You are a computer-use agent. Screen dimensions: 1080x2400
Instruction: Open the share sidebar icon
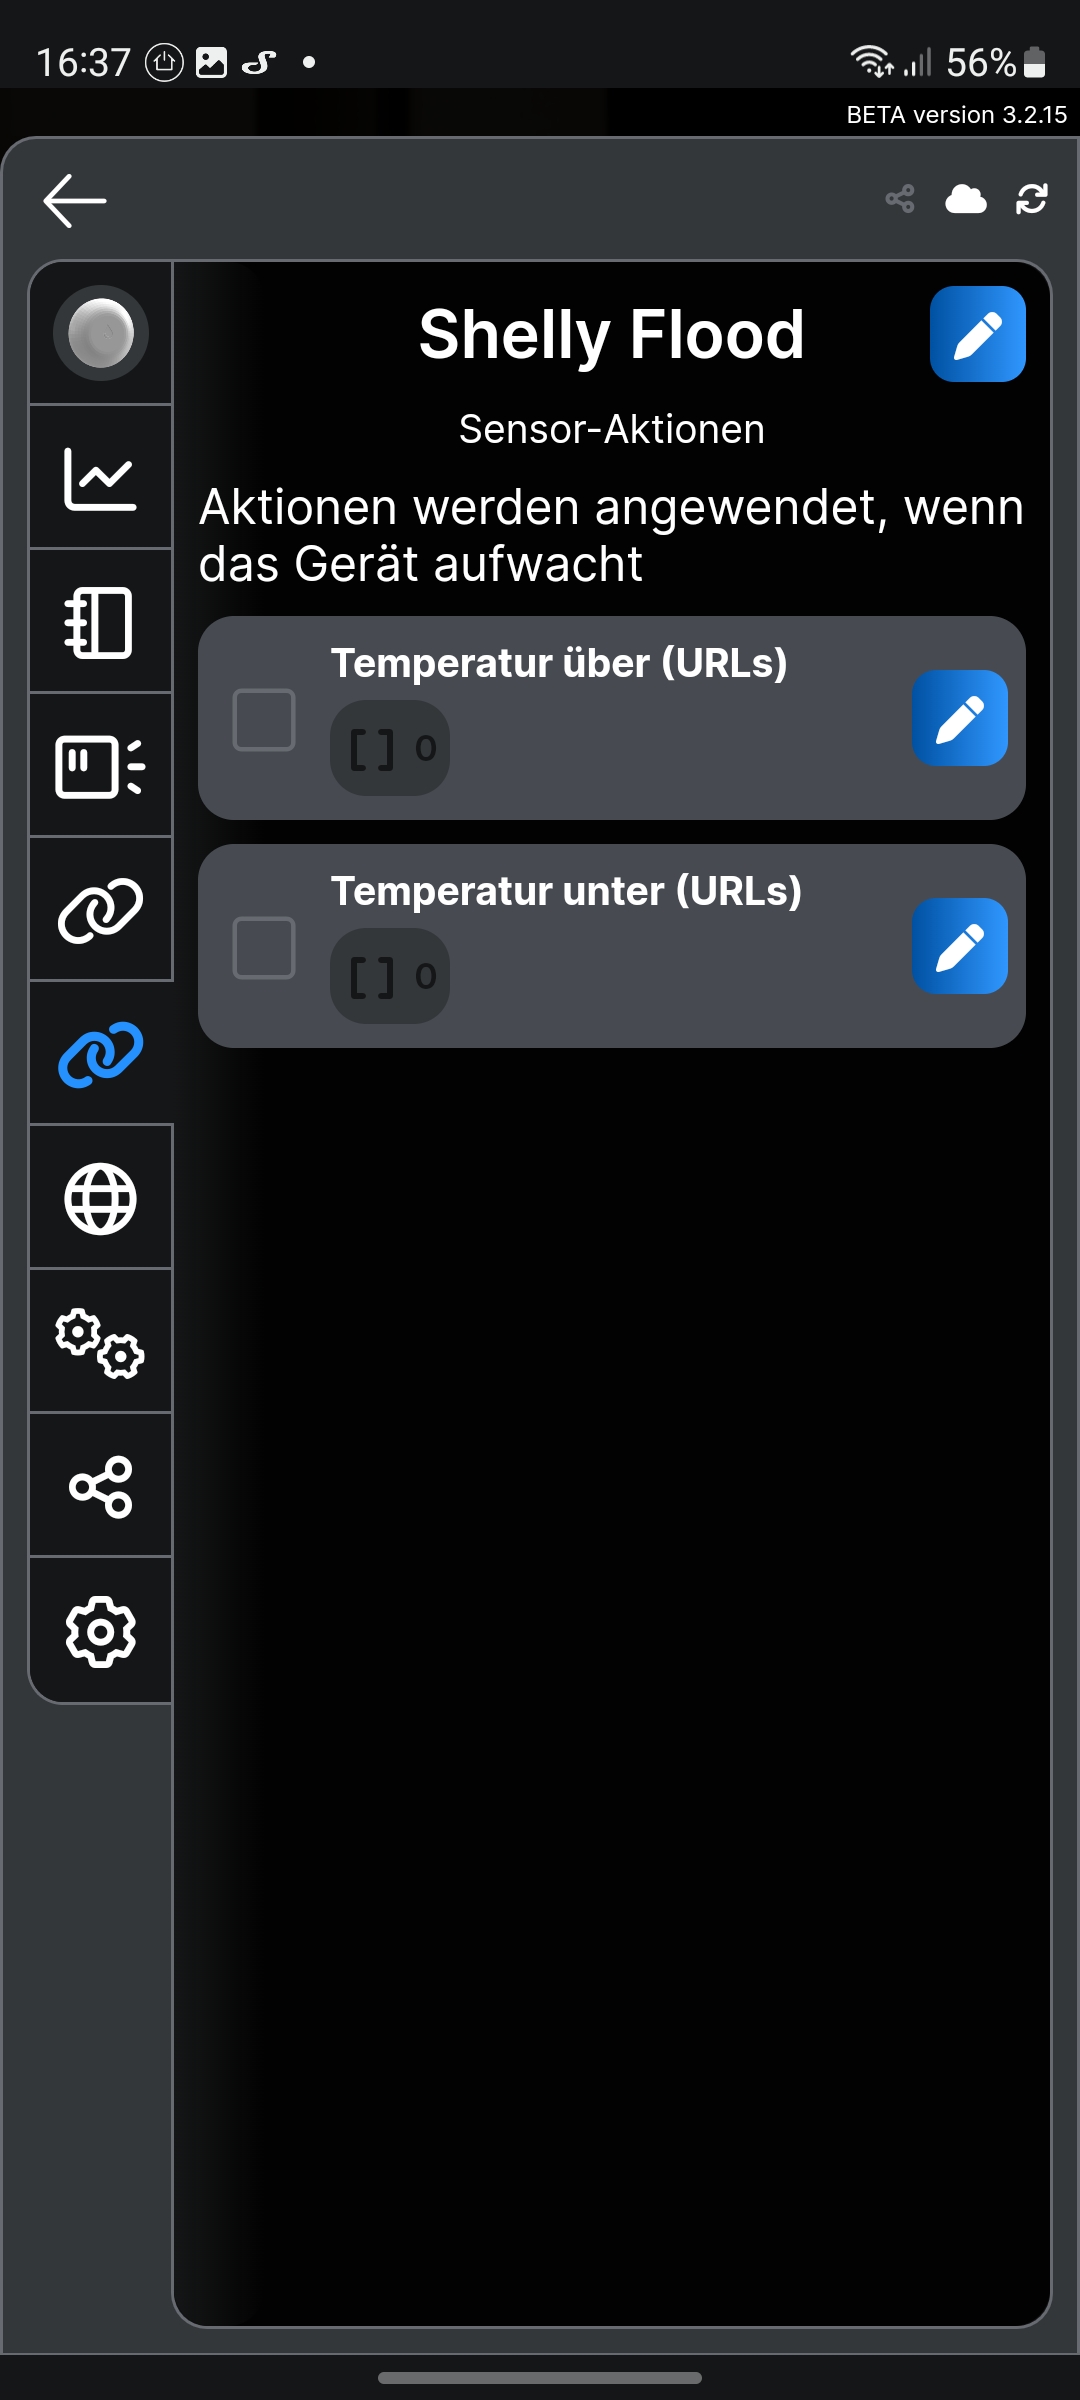coord(100,1486)
